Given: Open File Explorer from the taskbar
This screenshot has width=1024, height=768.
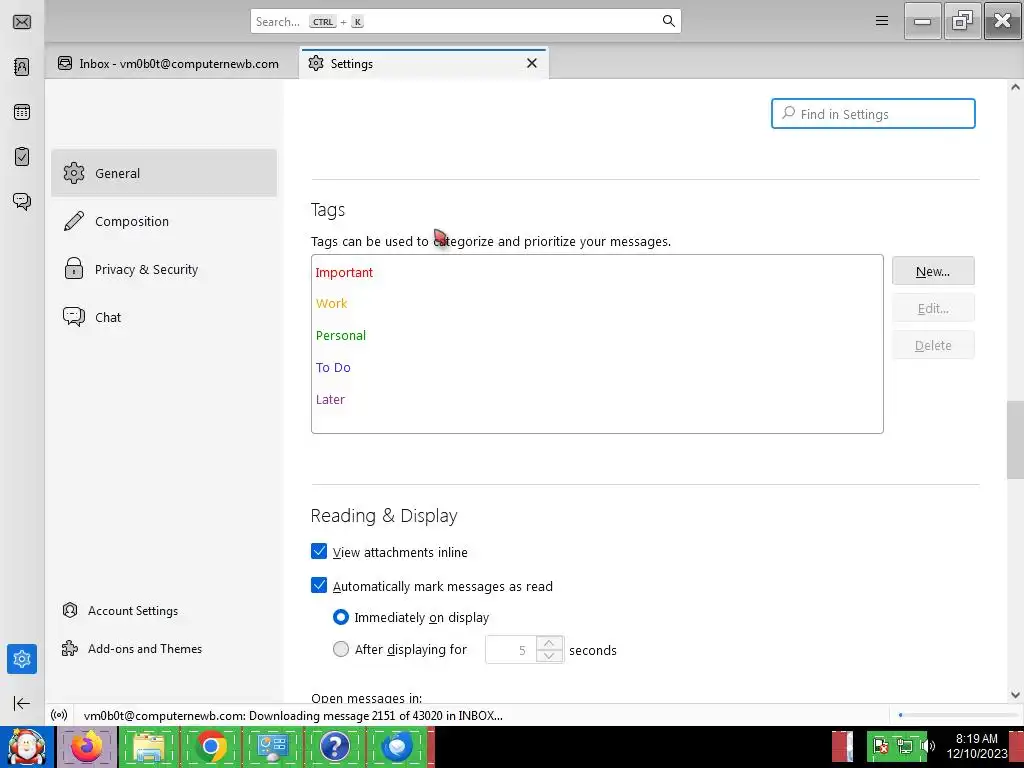Looking at the screenshot, I should pyautogui.click(x=149, y=747).
